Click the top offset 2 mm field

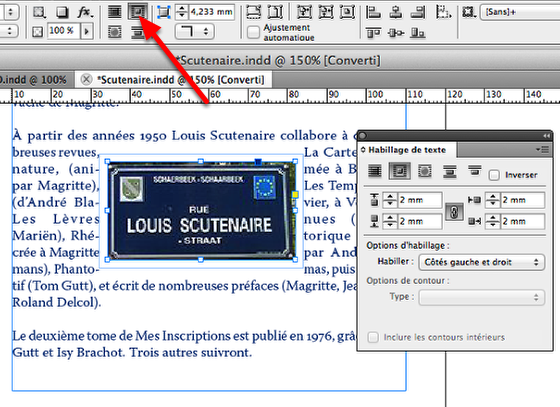[x=419, y=200]
